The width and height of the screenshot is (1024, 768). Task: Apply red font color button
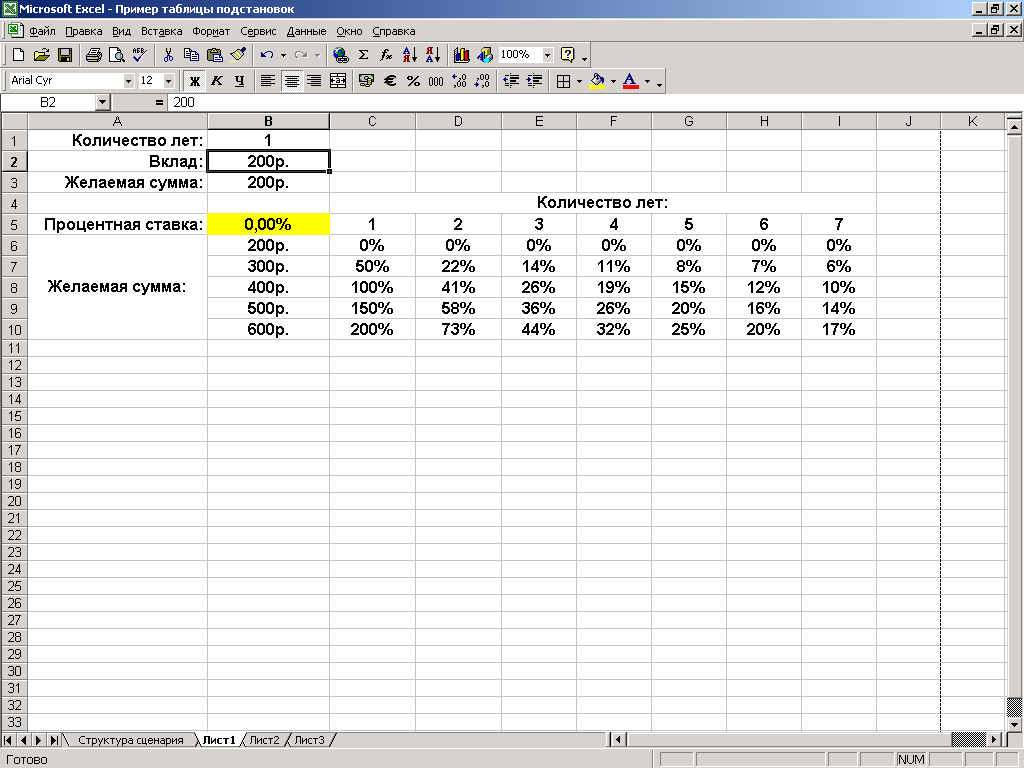click(630, 81)
